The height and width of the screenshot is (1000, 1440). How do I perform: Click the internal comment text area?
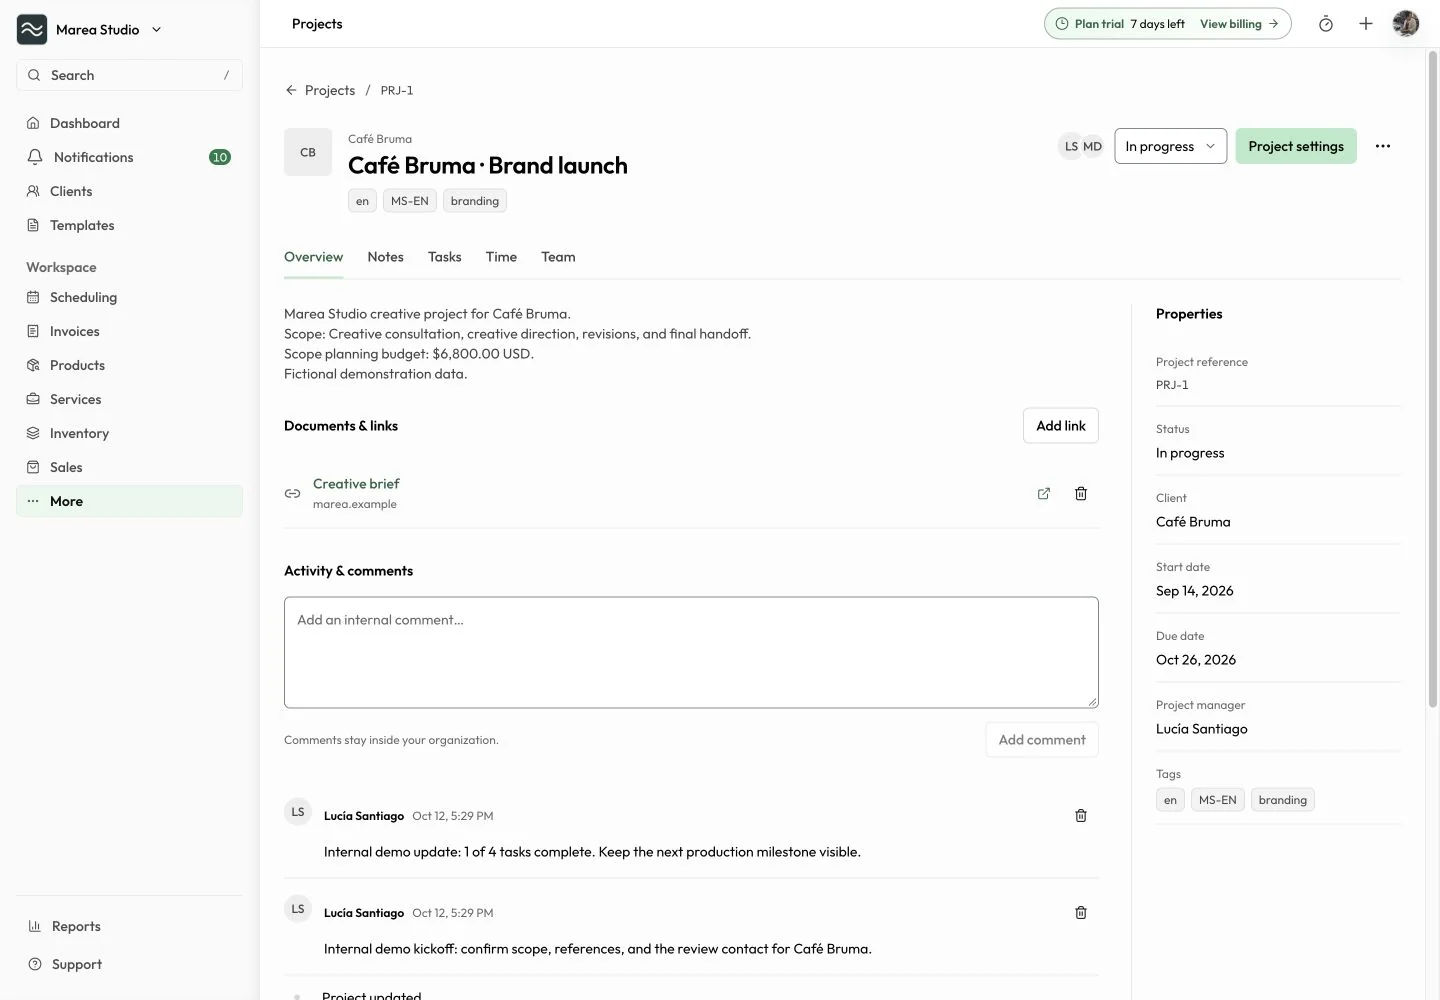[x=691, y=653]
